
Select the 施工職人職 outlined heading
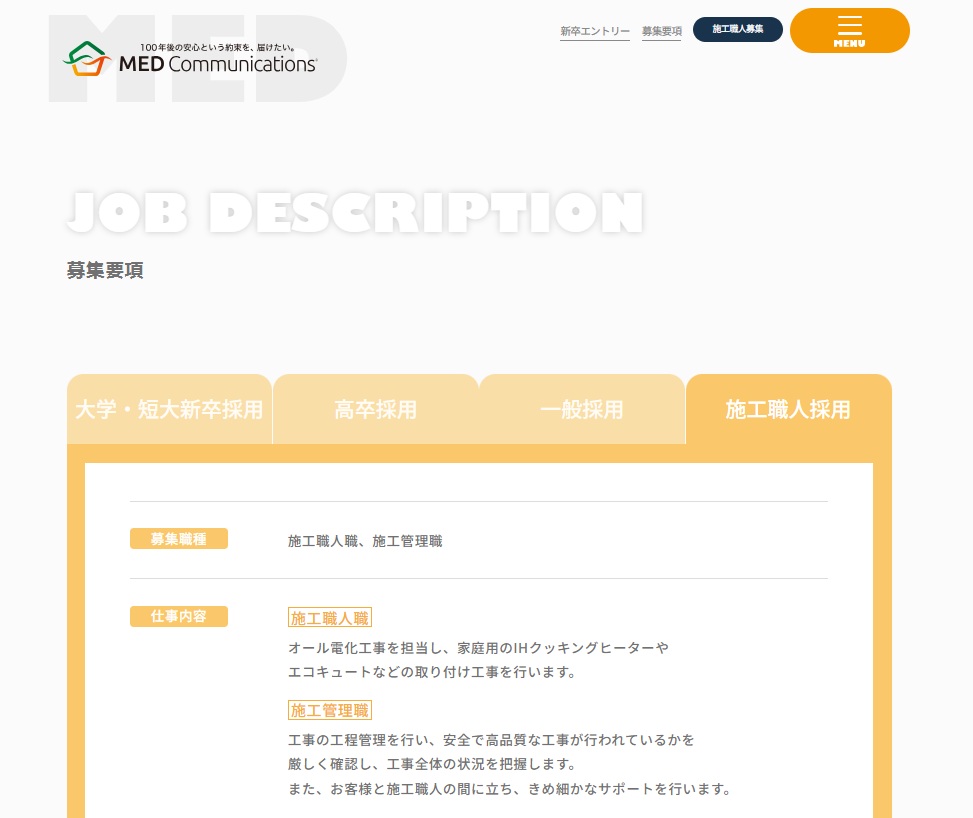[x=330, y=618]
